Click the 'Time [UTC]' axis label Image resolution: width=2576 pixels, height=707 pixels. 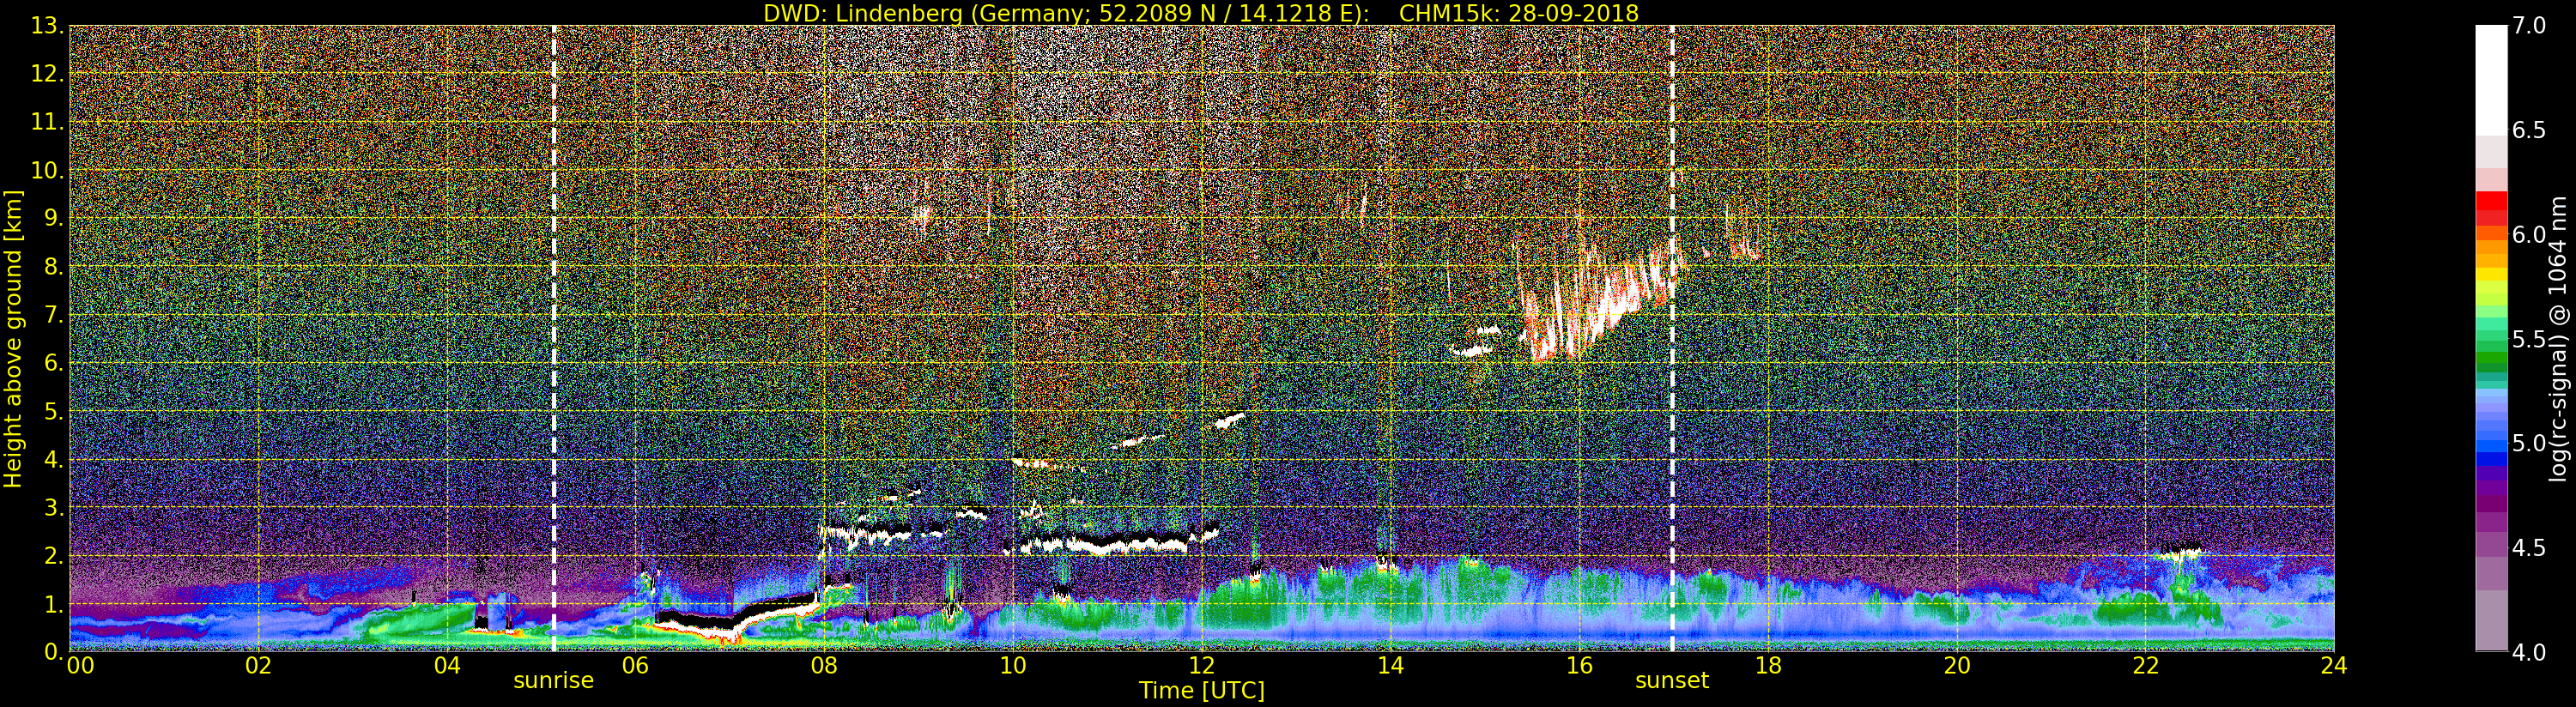[x=1202, y=691]
